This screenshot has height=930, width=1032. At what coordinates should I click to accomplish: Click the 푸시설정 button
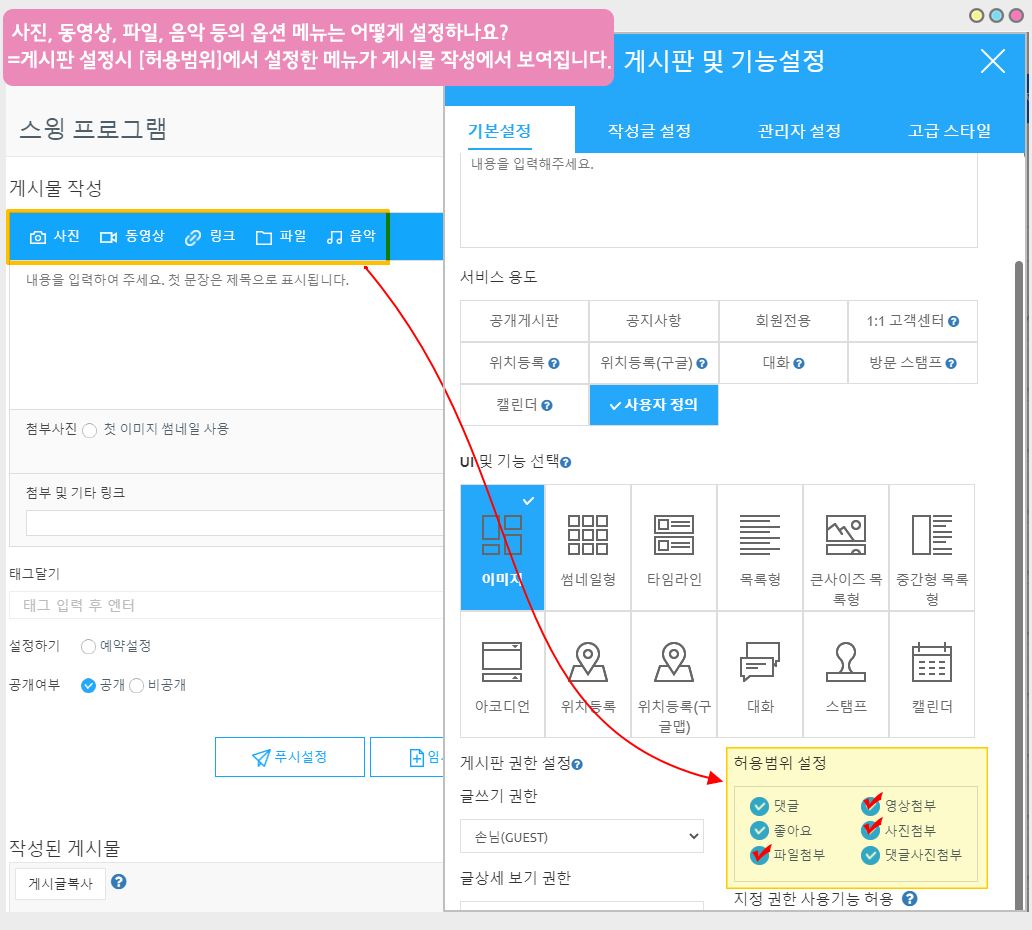click(x=289, y=757)
